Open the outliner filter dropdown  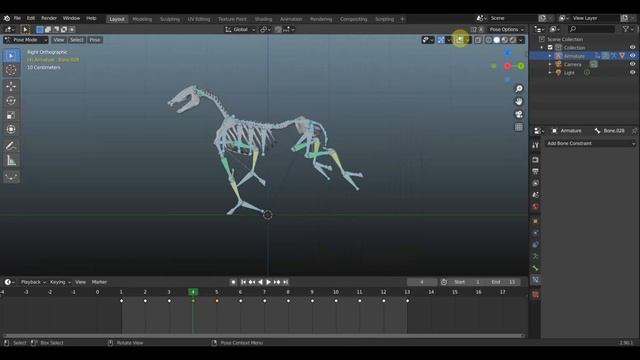click(x=628, y=29)
